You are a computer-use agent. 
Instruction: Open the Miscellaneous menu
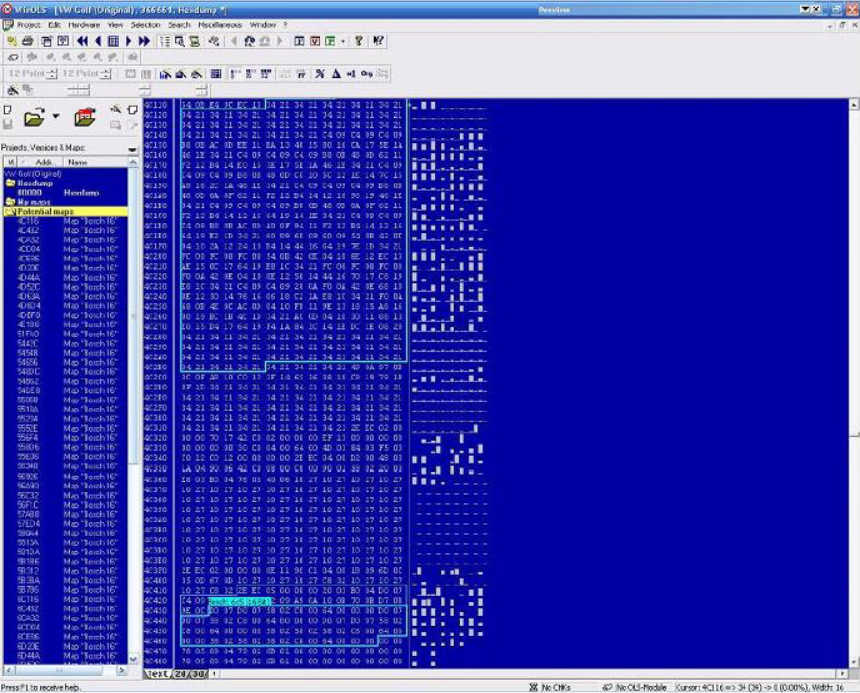219,25
